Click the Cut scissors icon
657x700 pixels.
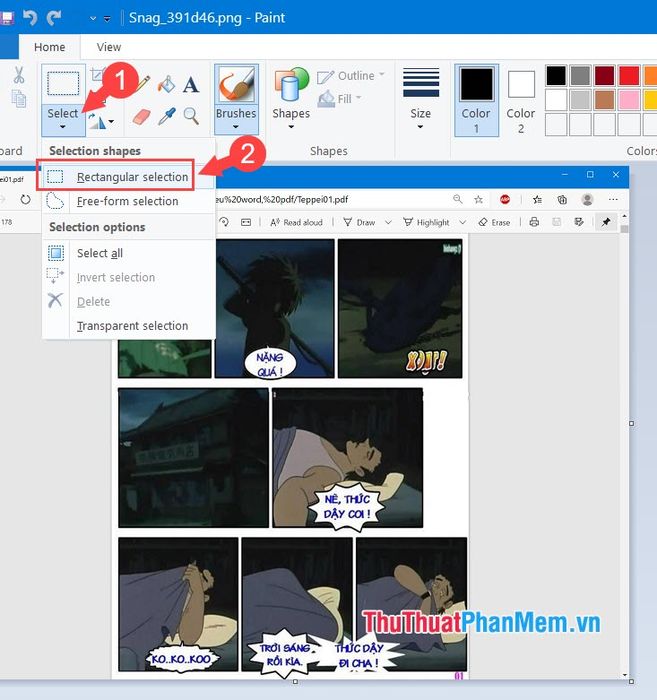click(x=19, y=75)
